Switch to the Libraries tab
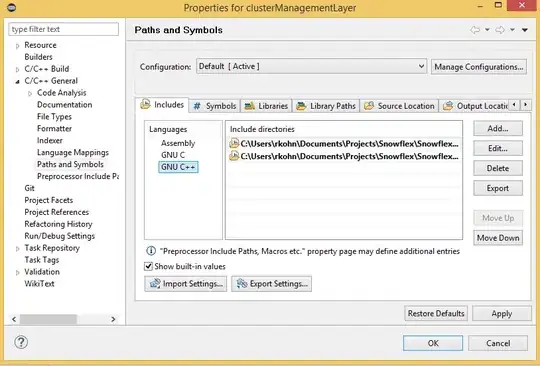The image size is (540, 366). tap(266, 106)
